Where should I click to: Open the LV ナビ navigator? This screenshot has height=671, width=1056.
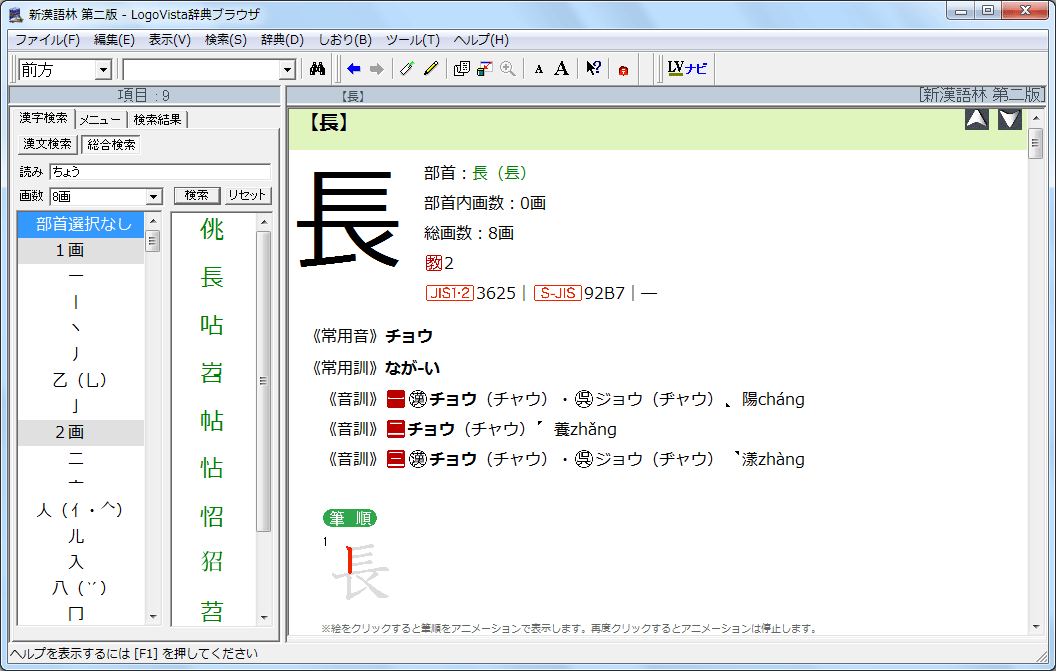687,69
